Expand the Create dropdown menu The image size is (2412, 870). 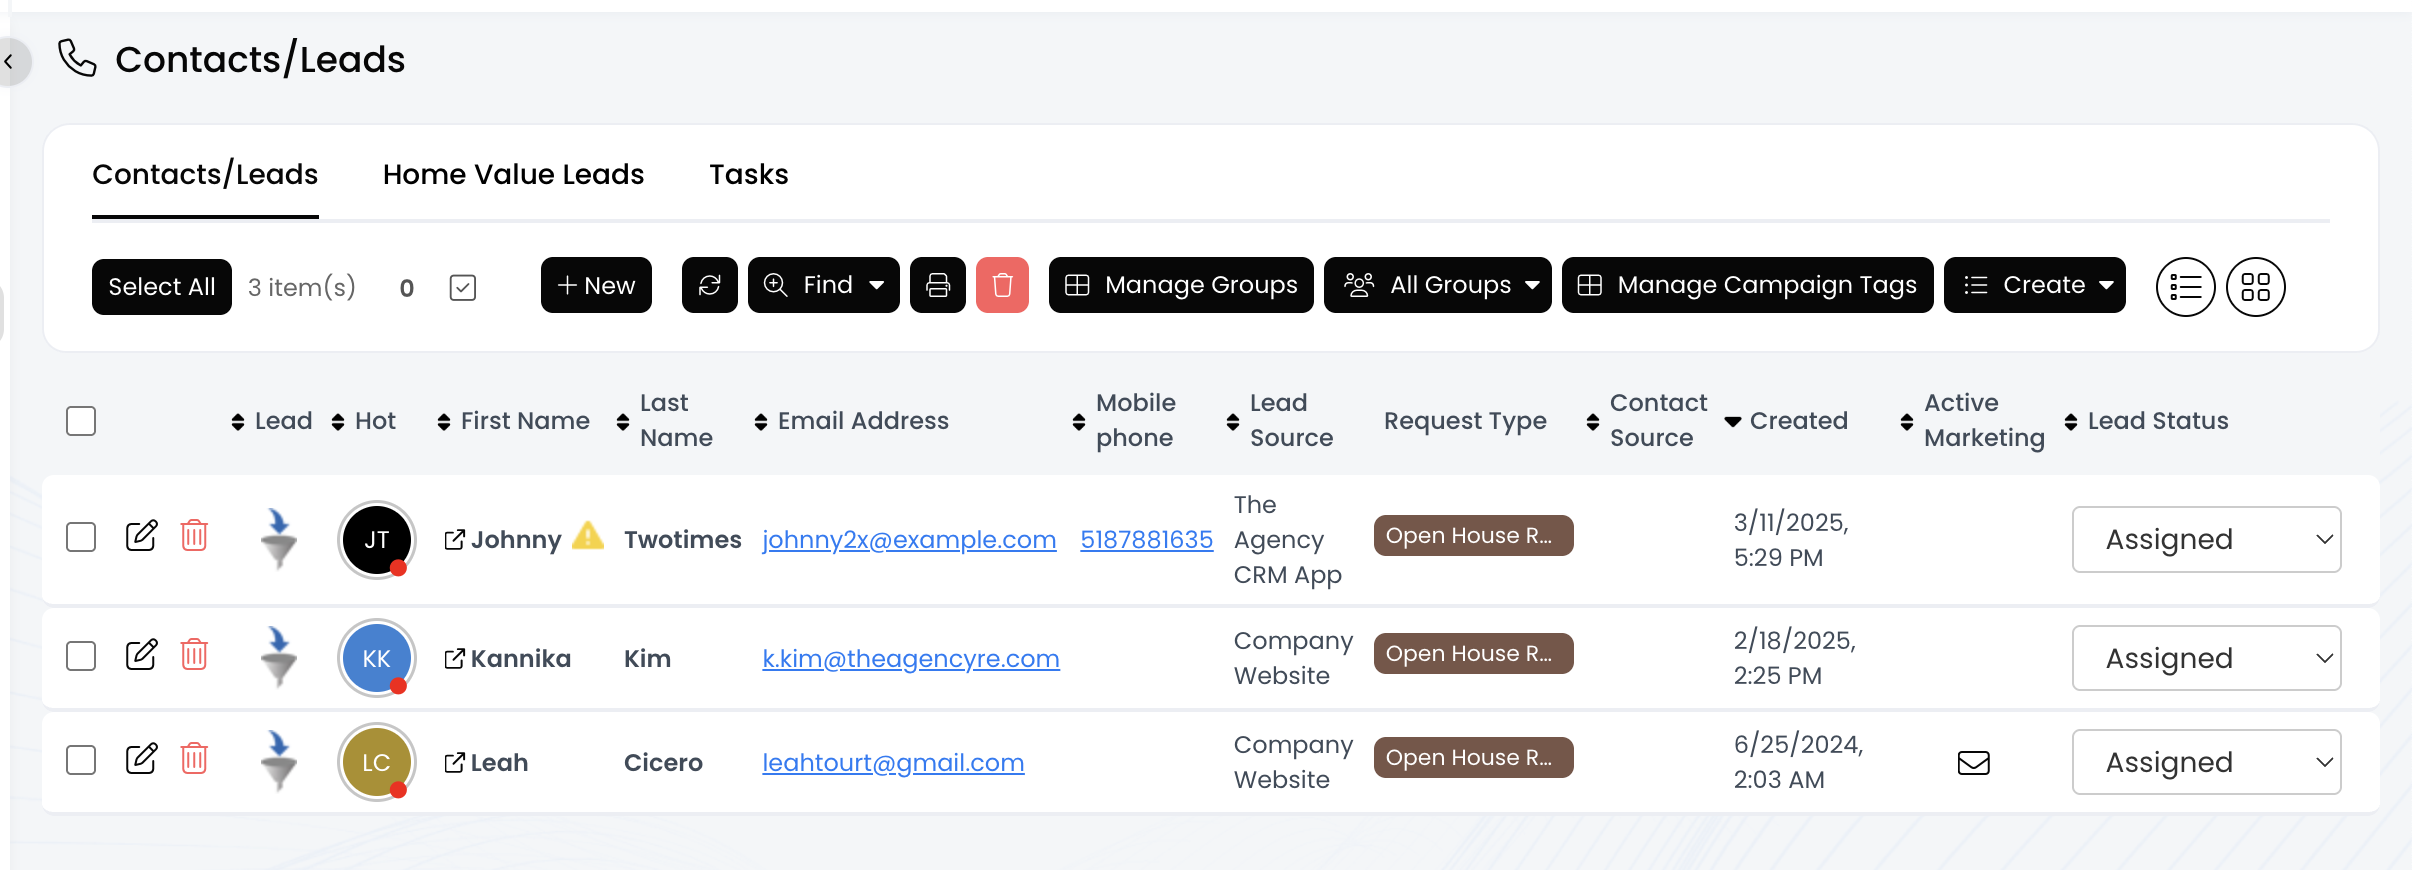tap(2034, 286)
